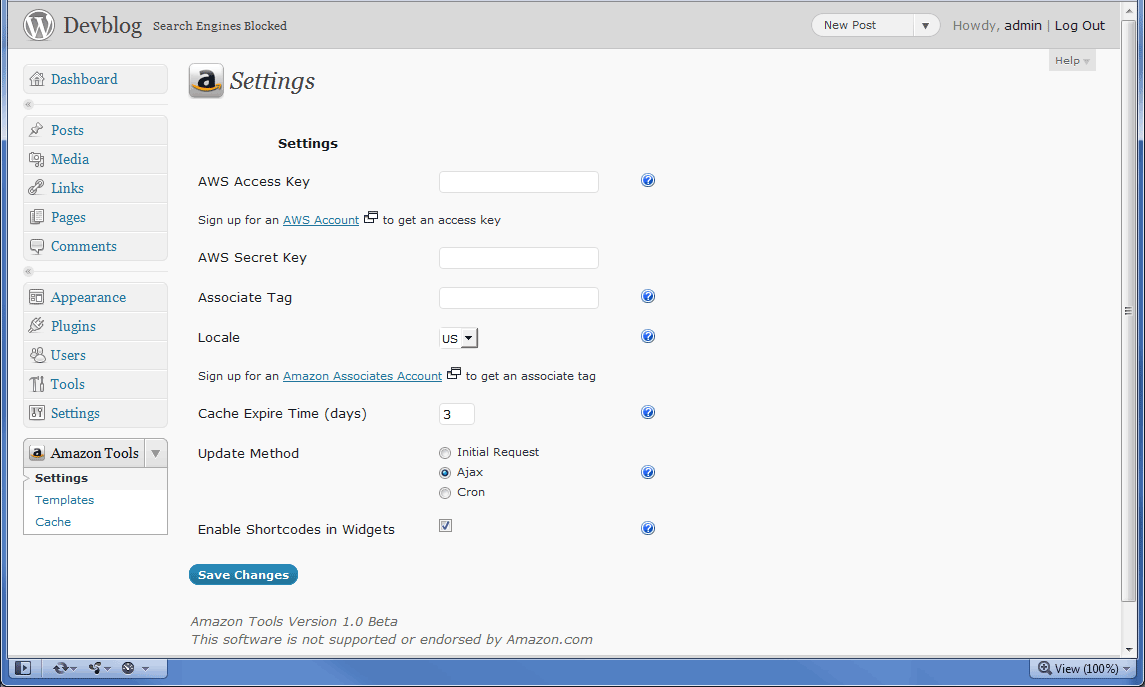The height and width of the screenshot is (687, 1145).
Task: Click the Associate Tag input field
Action: pyautogui.click(x=518, y=298)
